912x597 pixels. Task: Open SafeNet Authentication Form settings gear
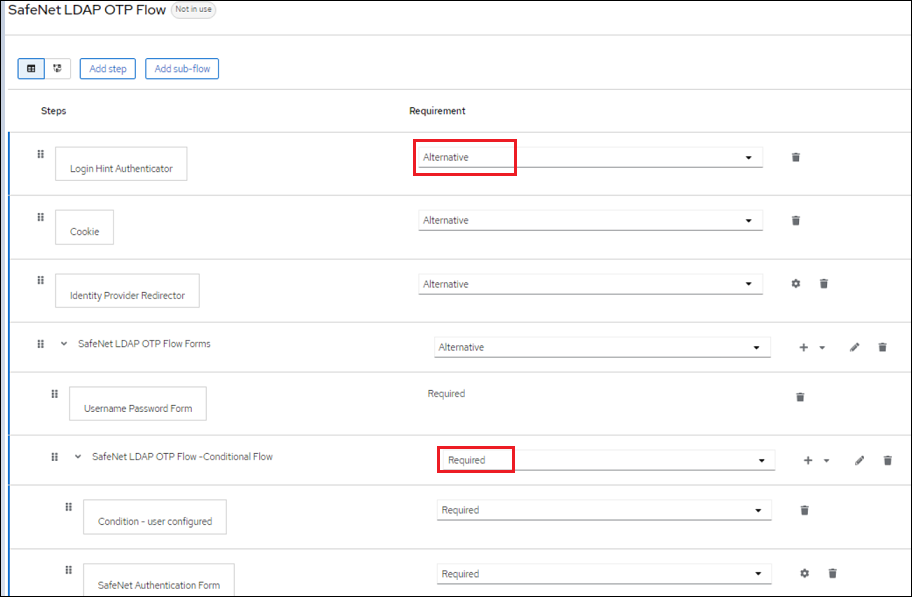tap(804, 574)
